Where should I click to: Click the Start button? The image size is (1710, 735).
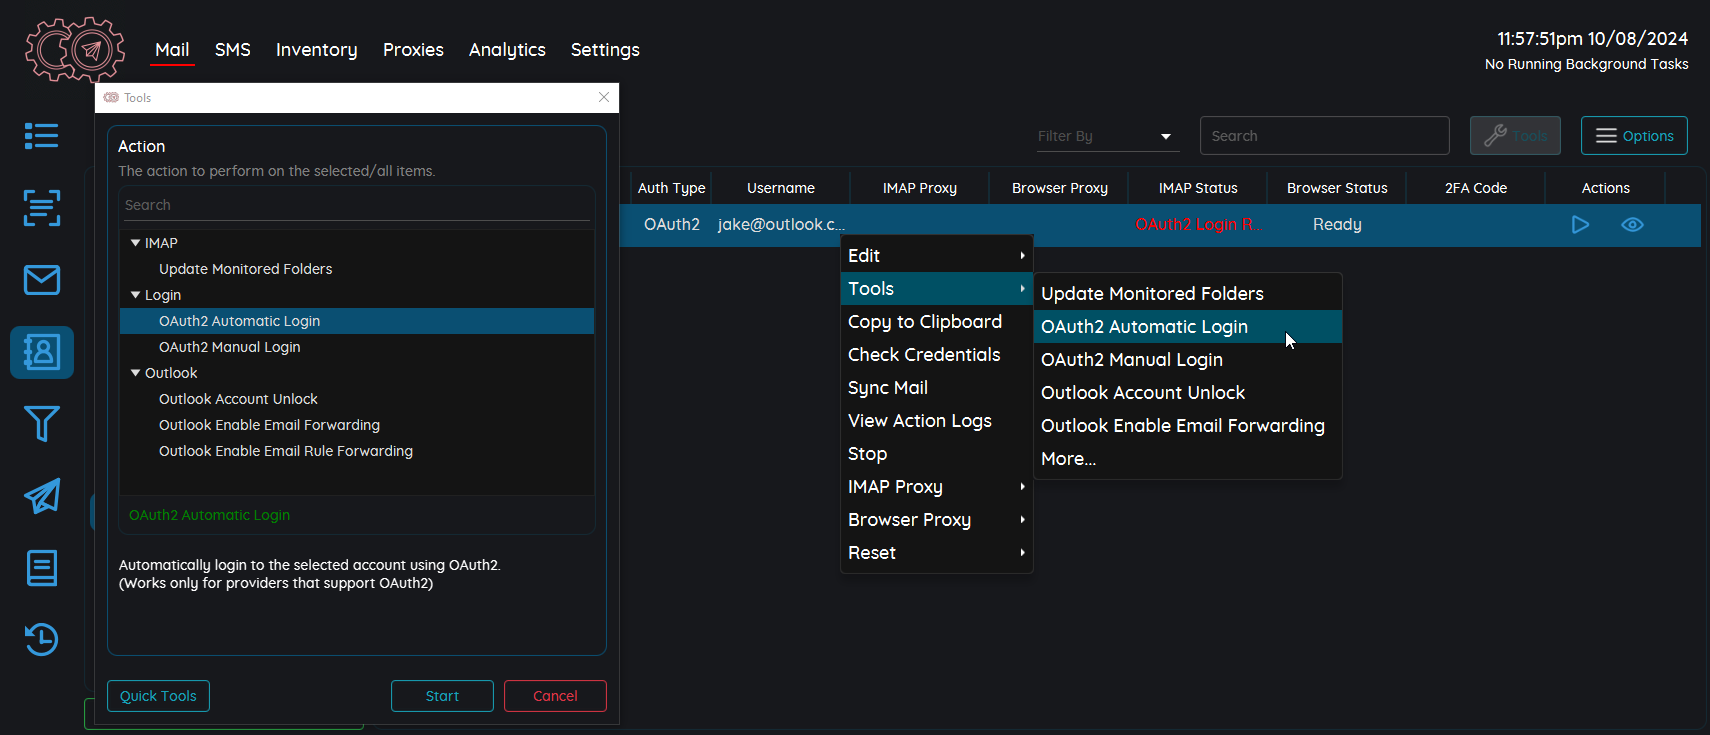point(442,696)
